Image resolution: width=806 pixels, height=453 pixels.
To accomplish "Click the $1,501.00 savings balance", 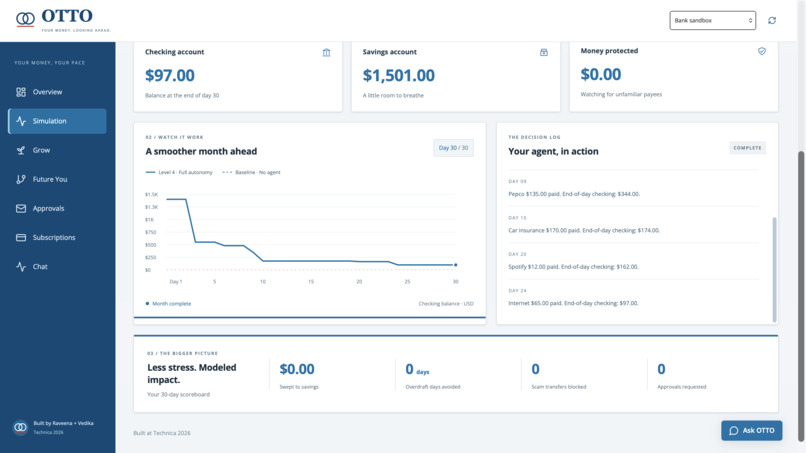I will click(x=399, y=76).
